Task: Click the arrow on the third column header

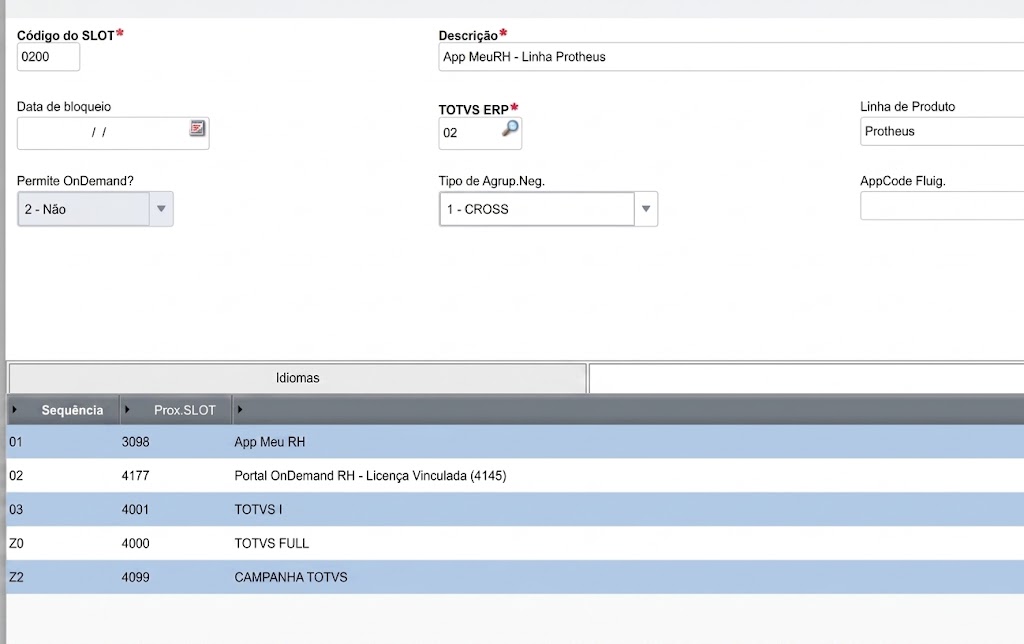Action: pyautogui.click(x=240, y=410)
